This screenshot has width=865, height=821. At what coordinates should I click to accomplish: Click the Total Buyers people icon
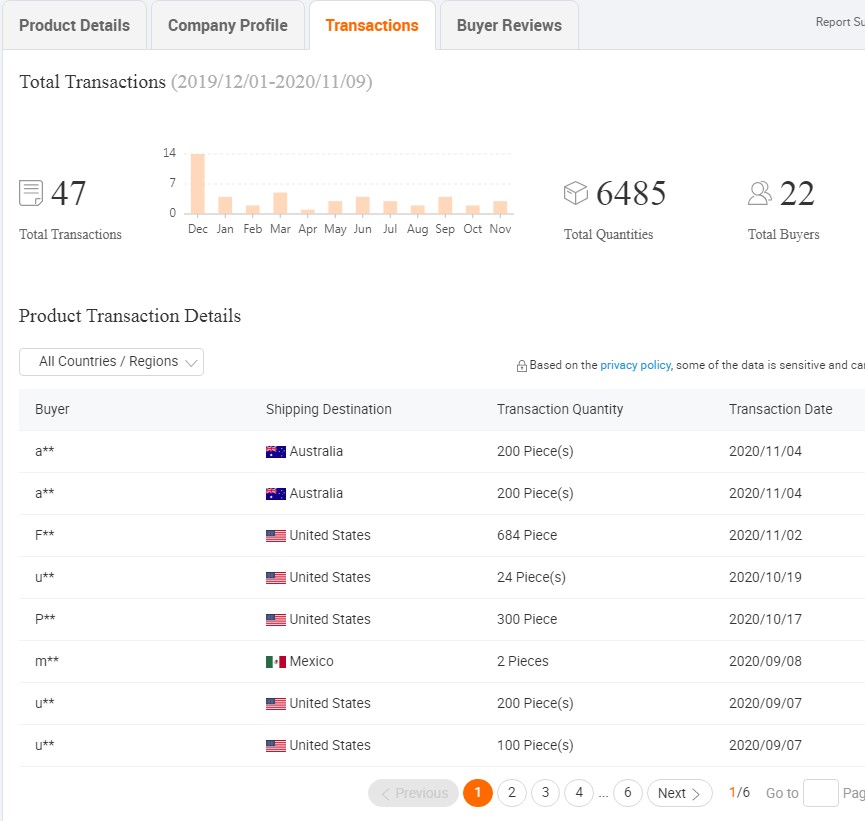pos(760,193)
